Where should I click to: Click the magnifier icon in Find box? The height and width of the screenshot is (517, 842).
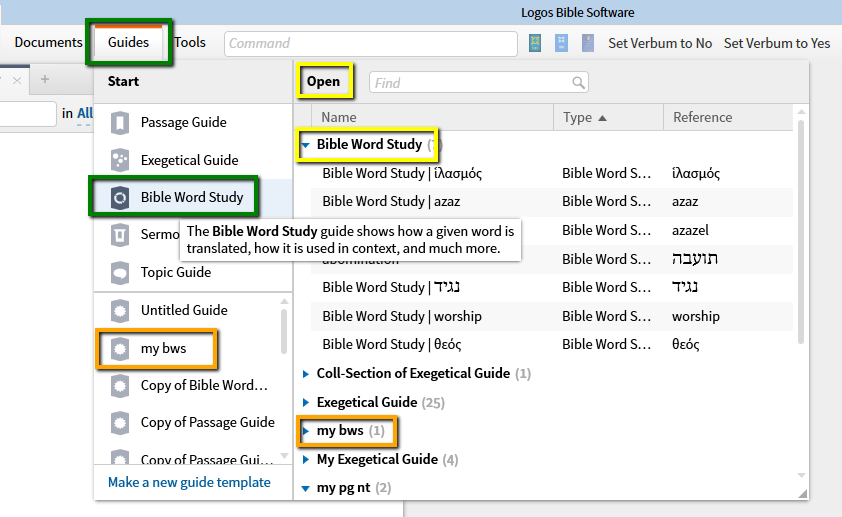[578, 83]
